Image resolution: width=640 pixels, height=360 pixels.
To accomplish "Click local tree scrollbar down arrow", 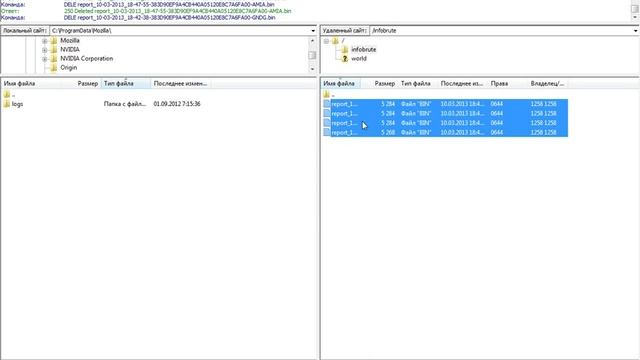I will tap(312, 69).
